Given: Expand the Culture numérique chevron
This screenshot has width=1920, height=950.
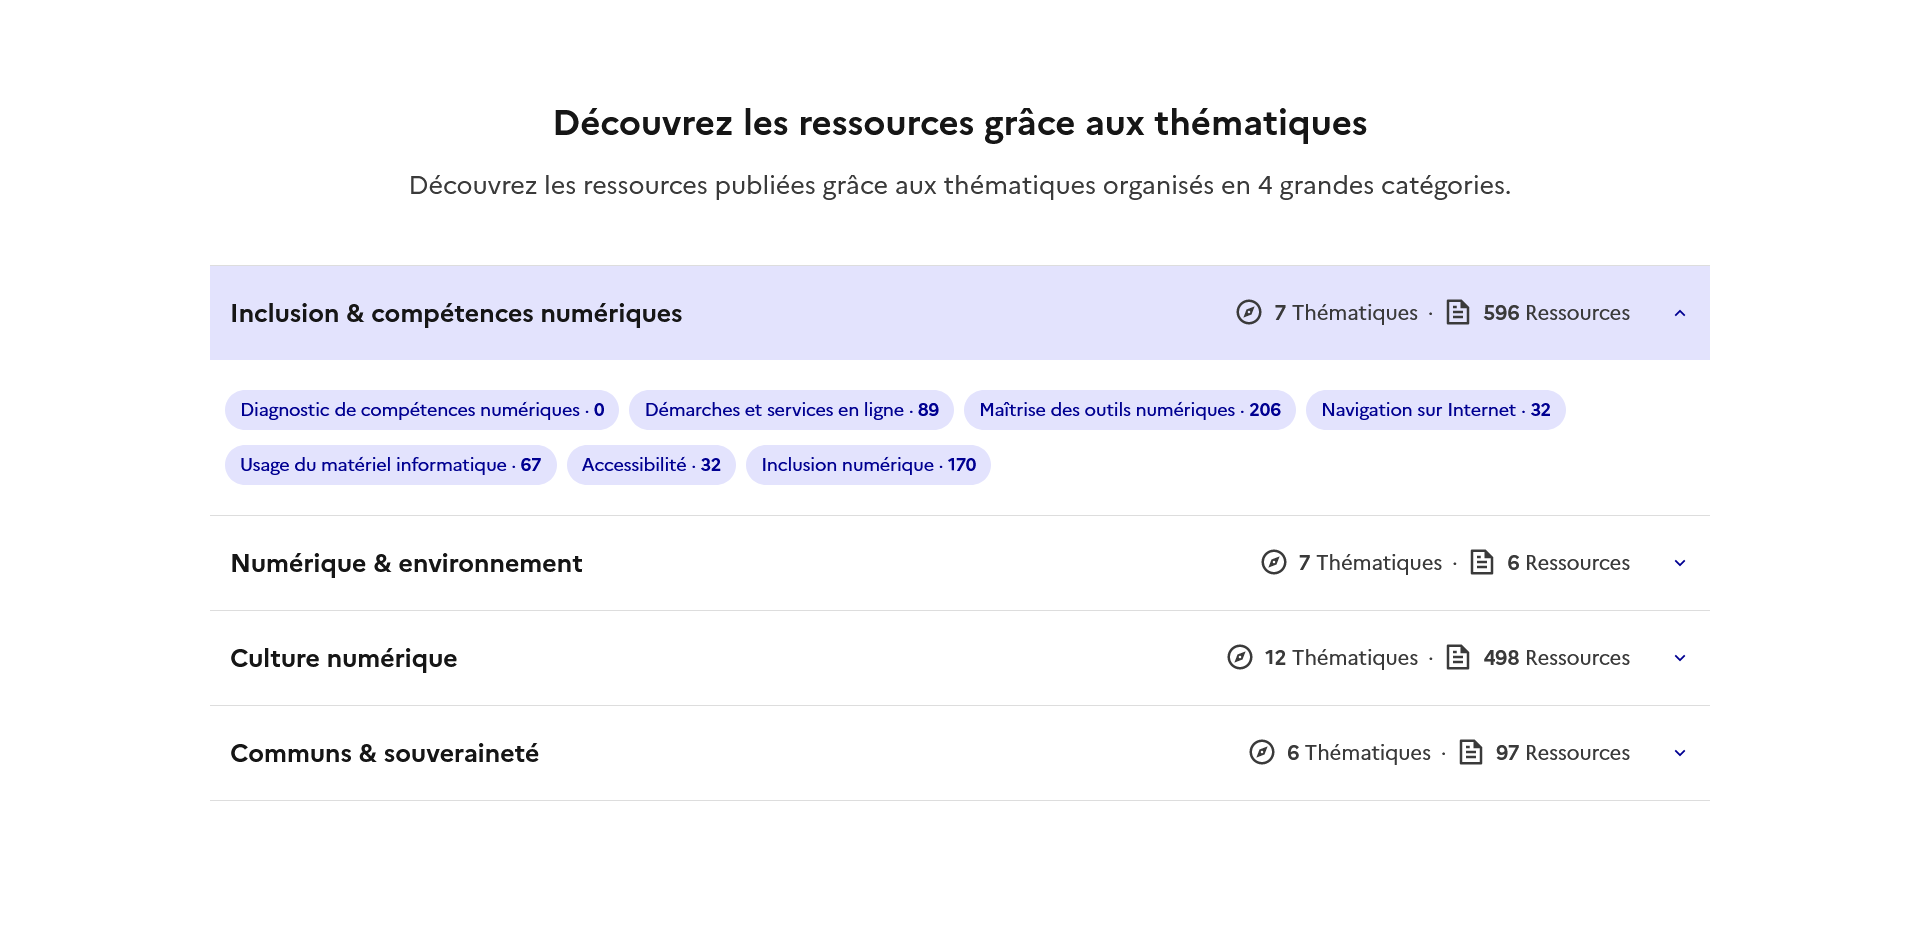Looking at the screenshot, I should pyautogui.click(x=1680, y=658).
